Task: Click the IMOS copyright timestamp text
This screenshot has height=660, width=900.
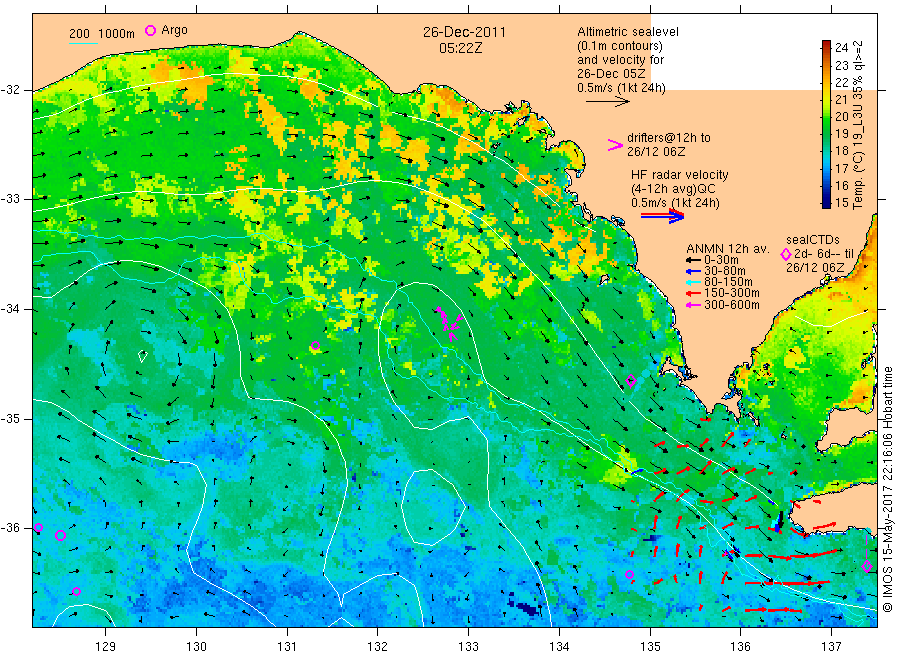Action: coord(888,488)
